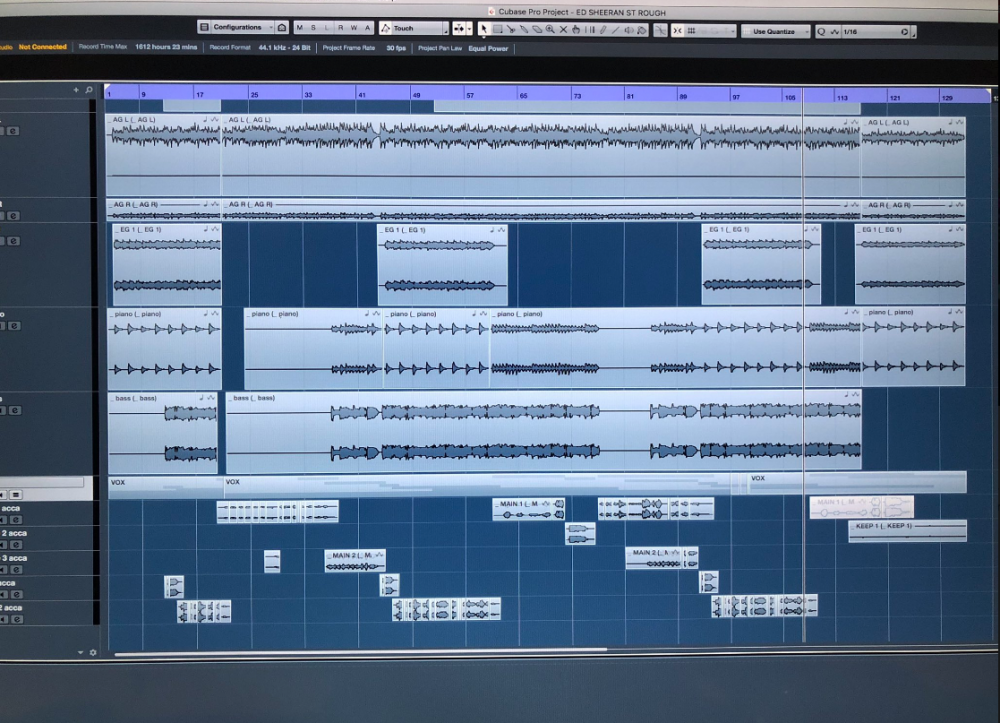Select the Draw pencil tool
The height and width of the screenshot is (723, 1000).
click(x=603, y=30)
